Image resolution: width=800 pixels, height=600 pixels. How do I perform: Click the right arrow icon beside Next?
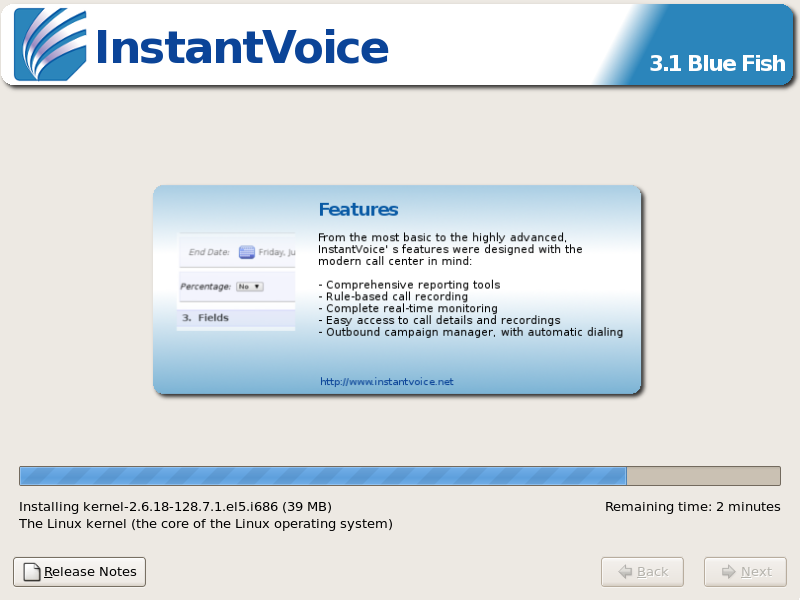[x=725, y=572]
